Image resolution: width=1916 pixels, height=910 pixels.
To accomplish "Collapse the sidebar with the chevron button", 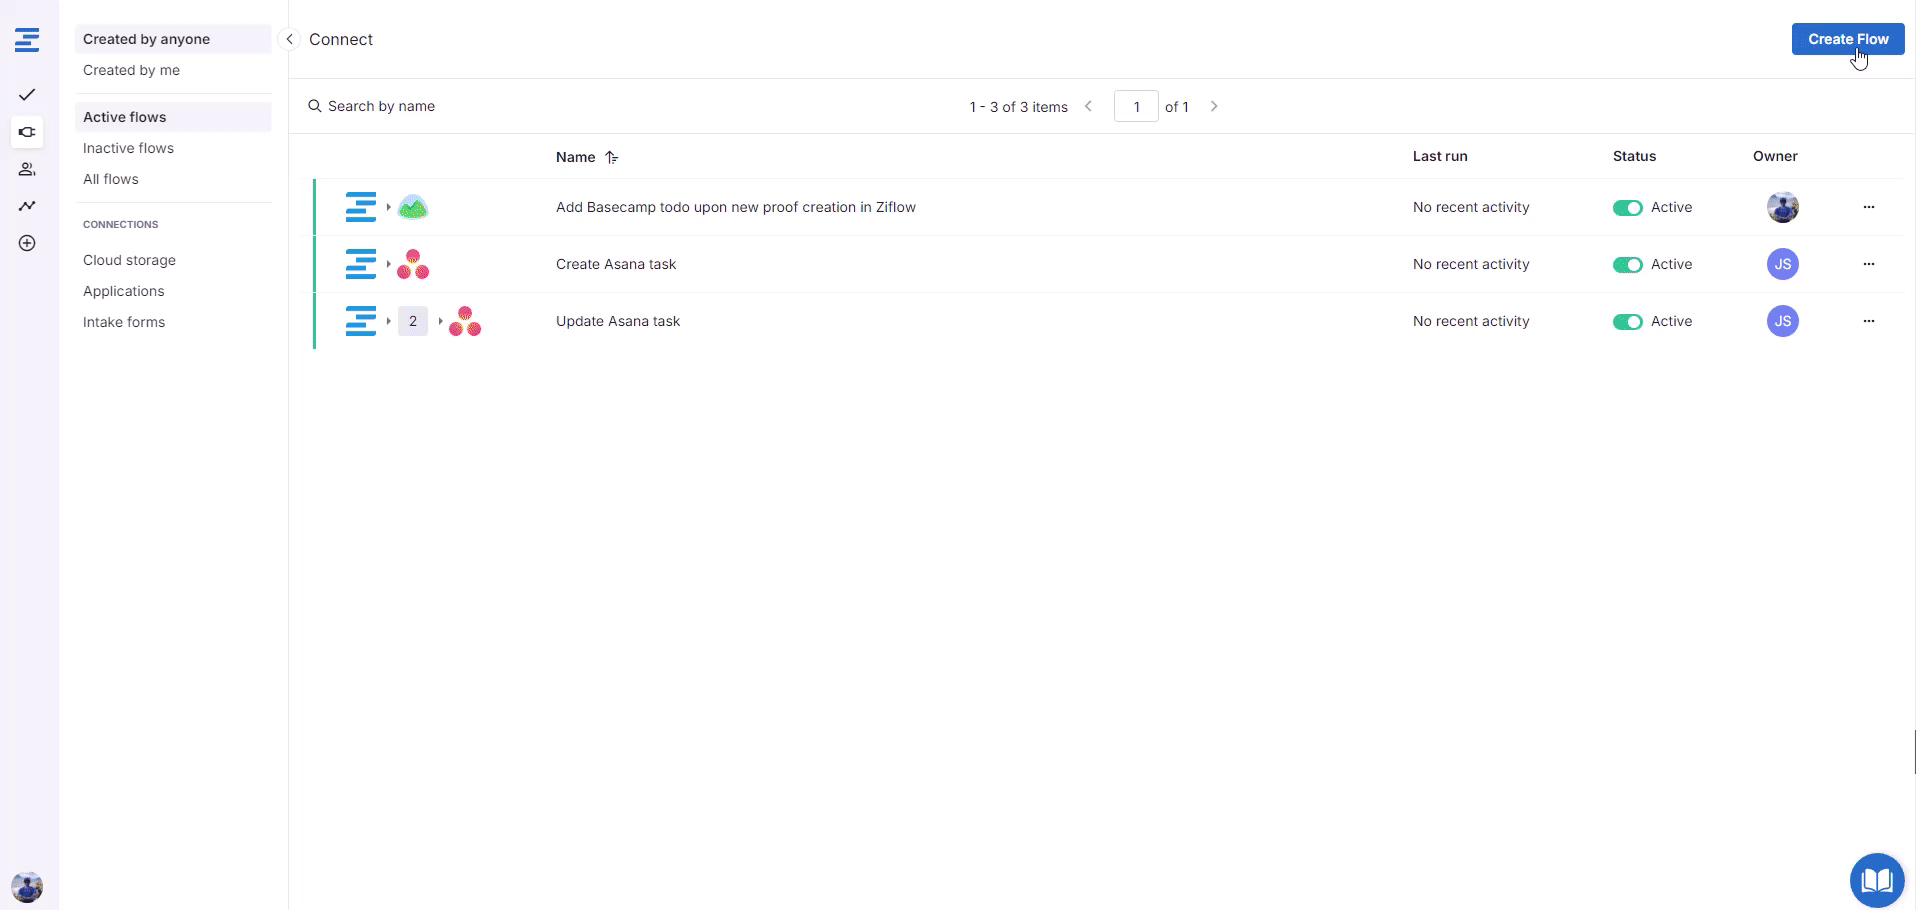I will click(x=289, y=39).
